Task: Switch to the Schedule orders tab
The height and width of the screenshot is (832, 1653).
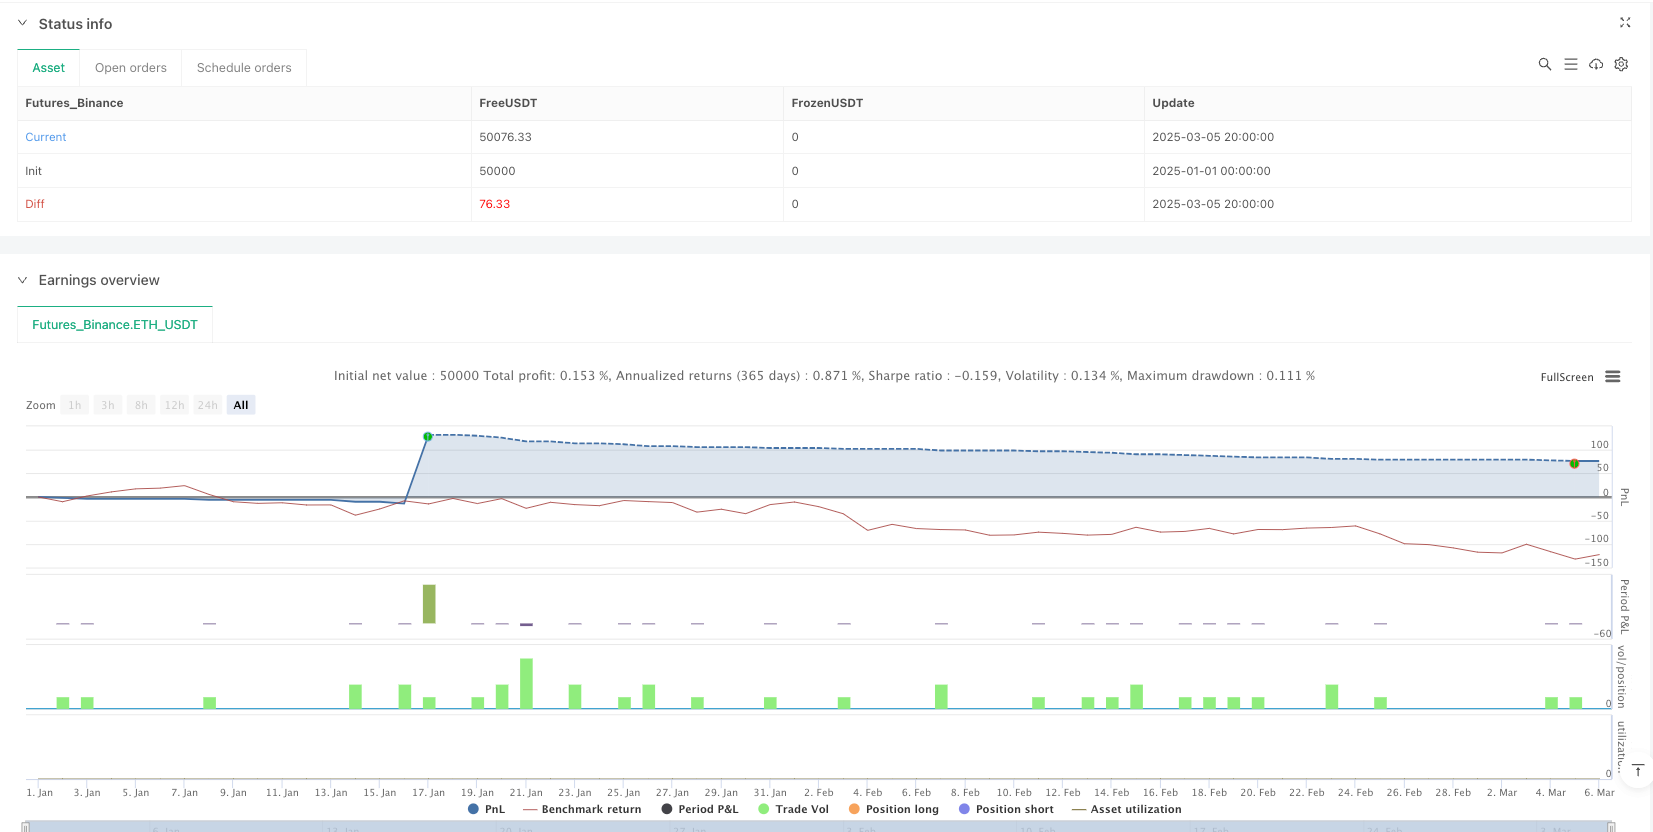Action: [244, 68]
